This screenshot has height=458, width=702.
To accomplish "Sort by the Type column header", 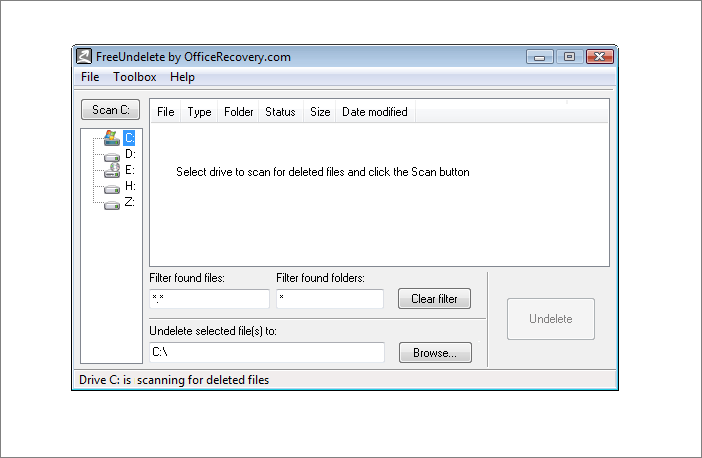I will click(x=199, y=112).
